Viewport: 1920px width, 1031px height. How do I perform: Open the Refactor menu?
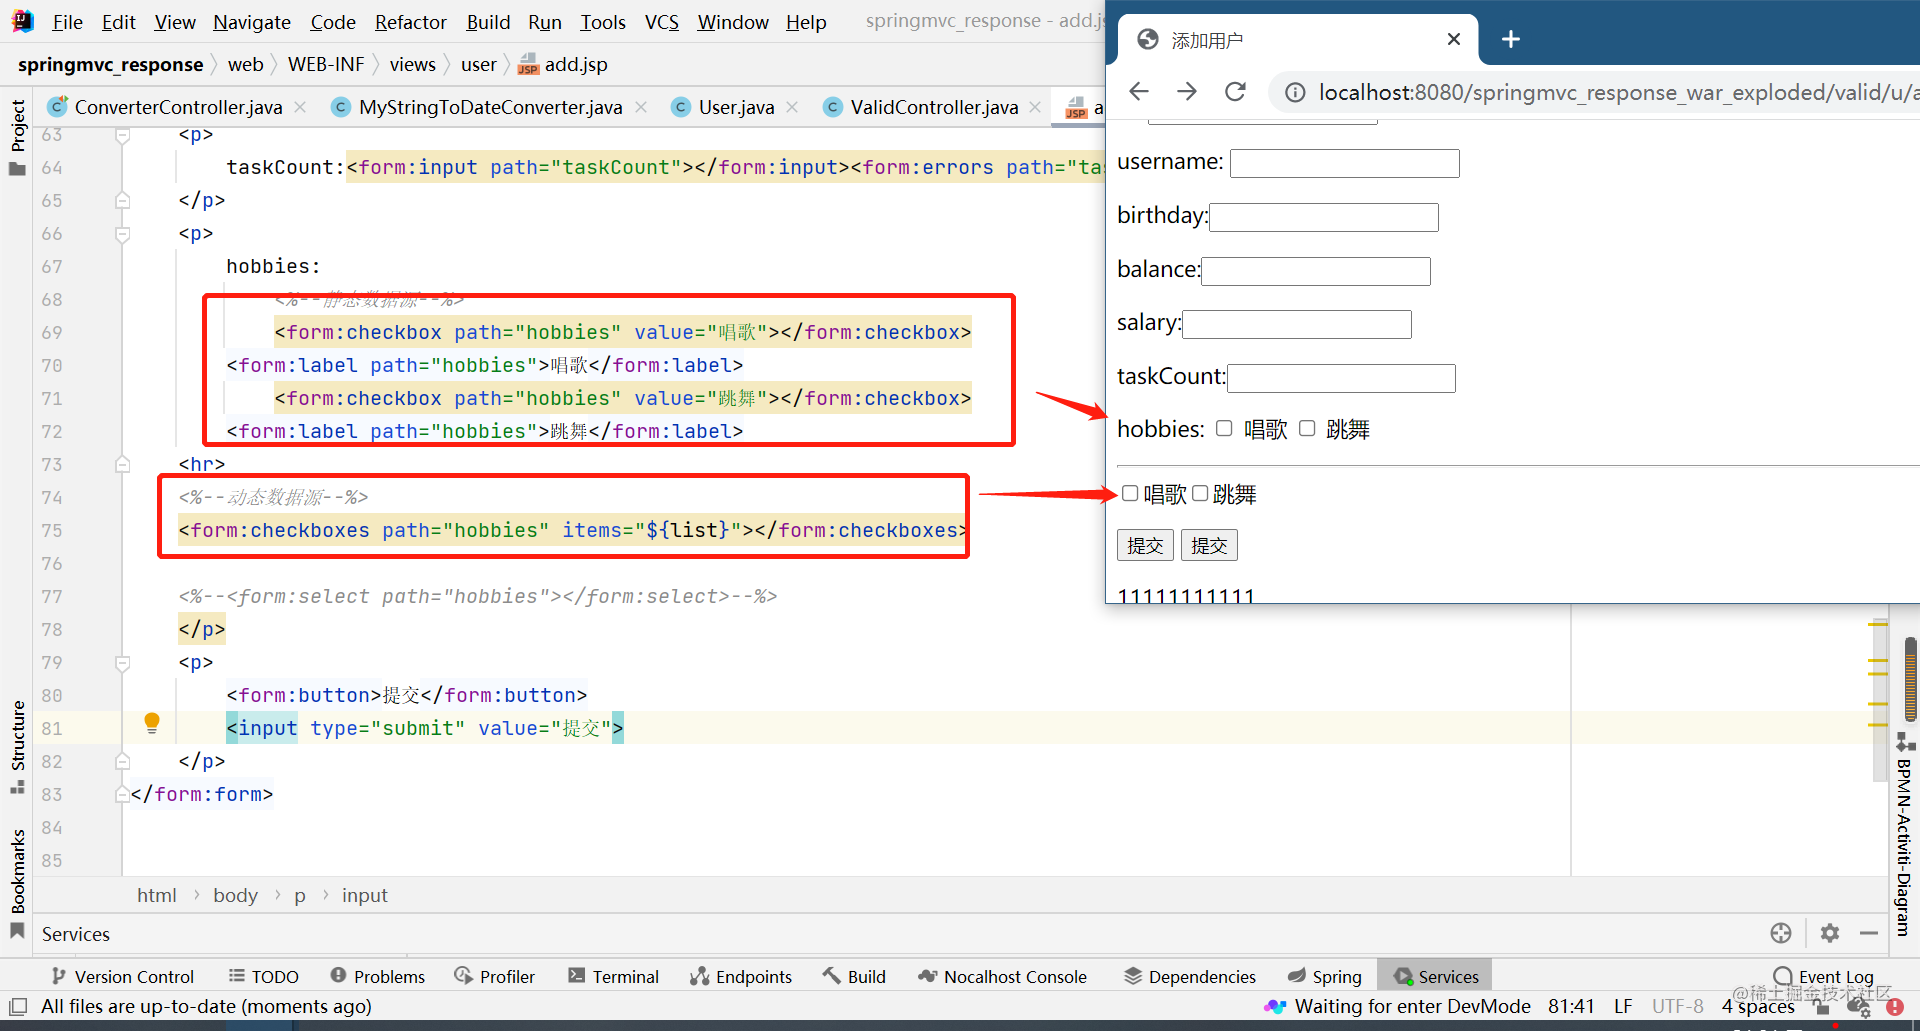coord(410,22)
